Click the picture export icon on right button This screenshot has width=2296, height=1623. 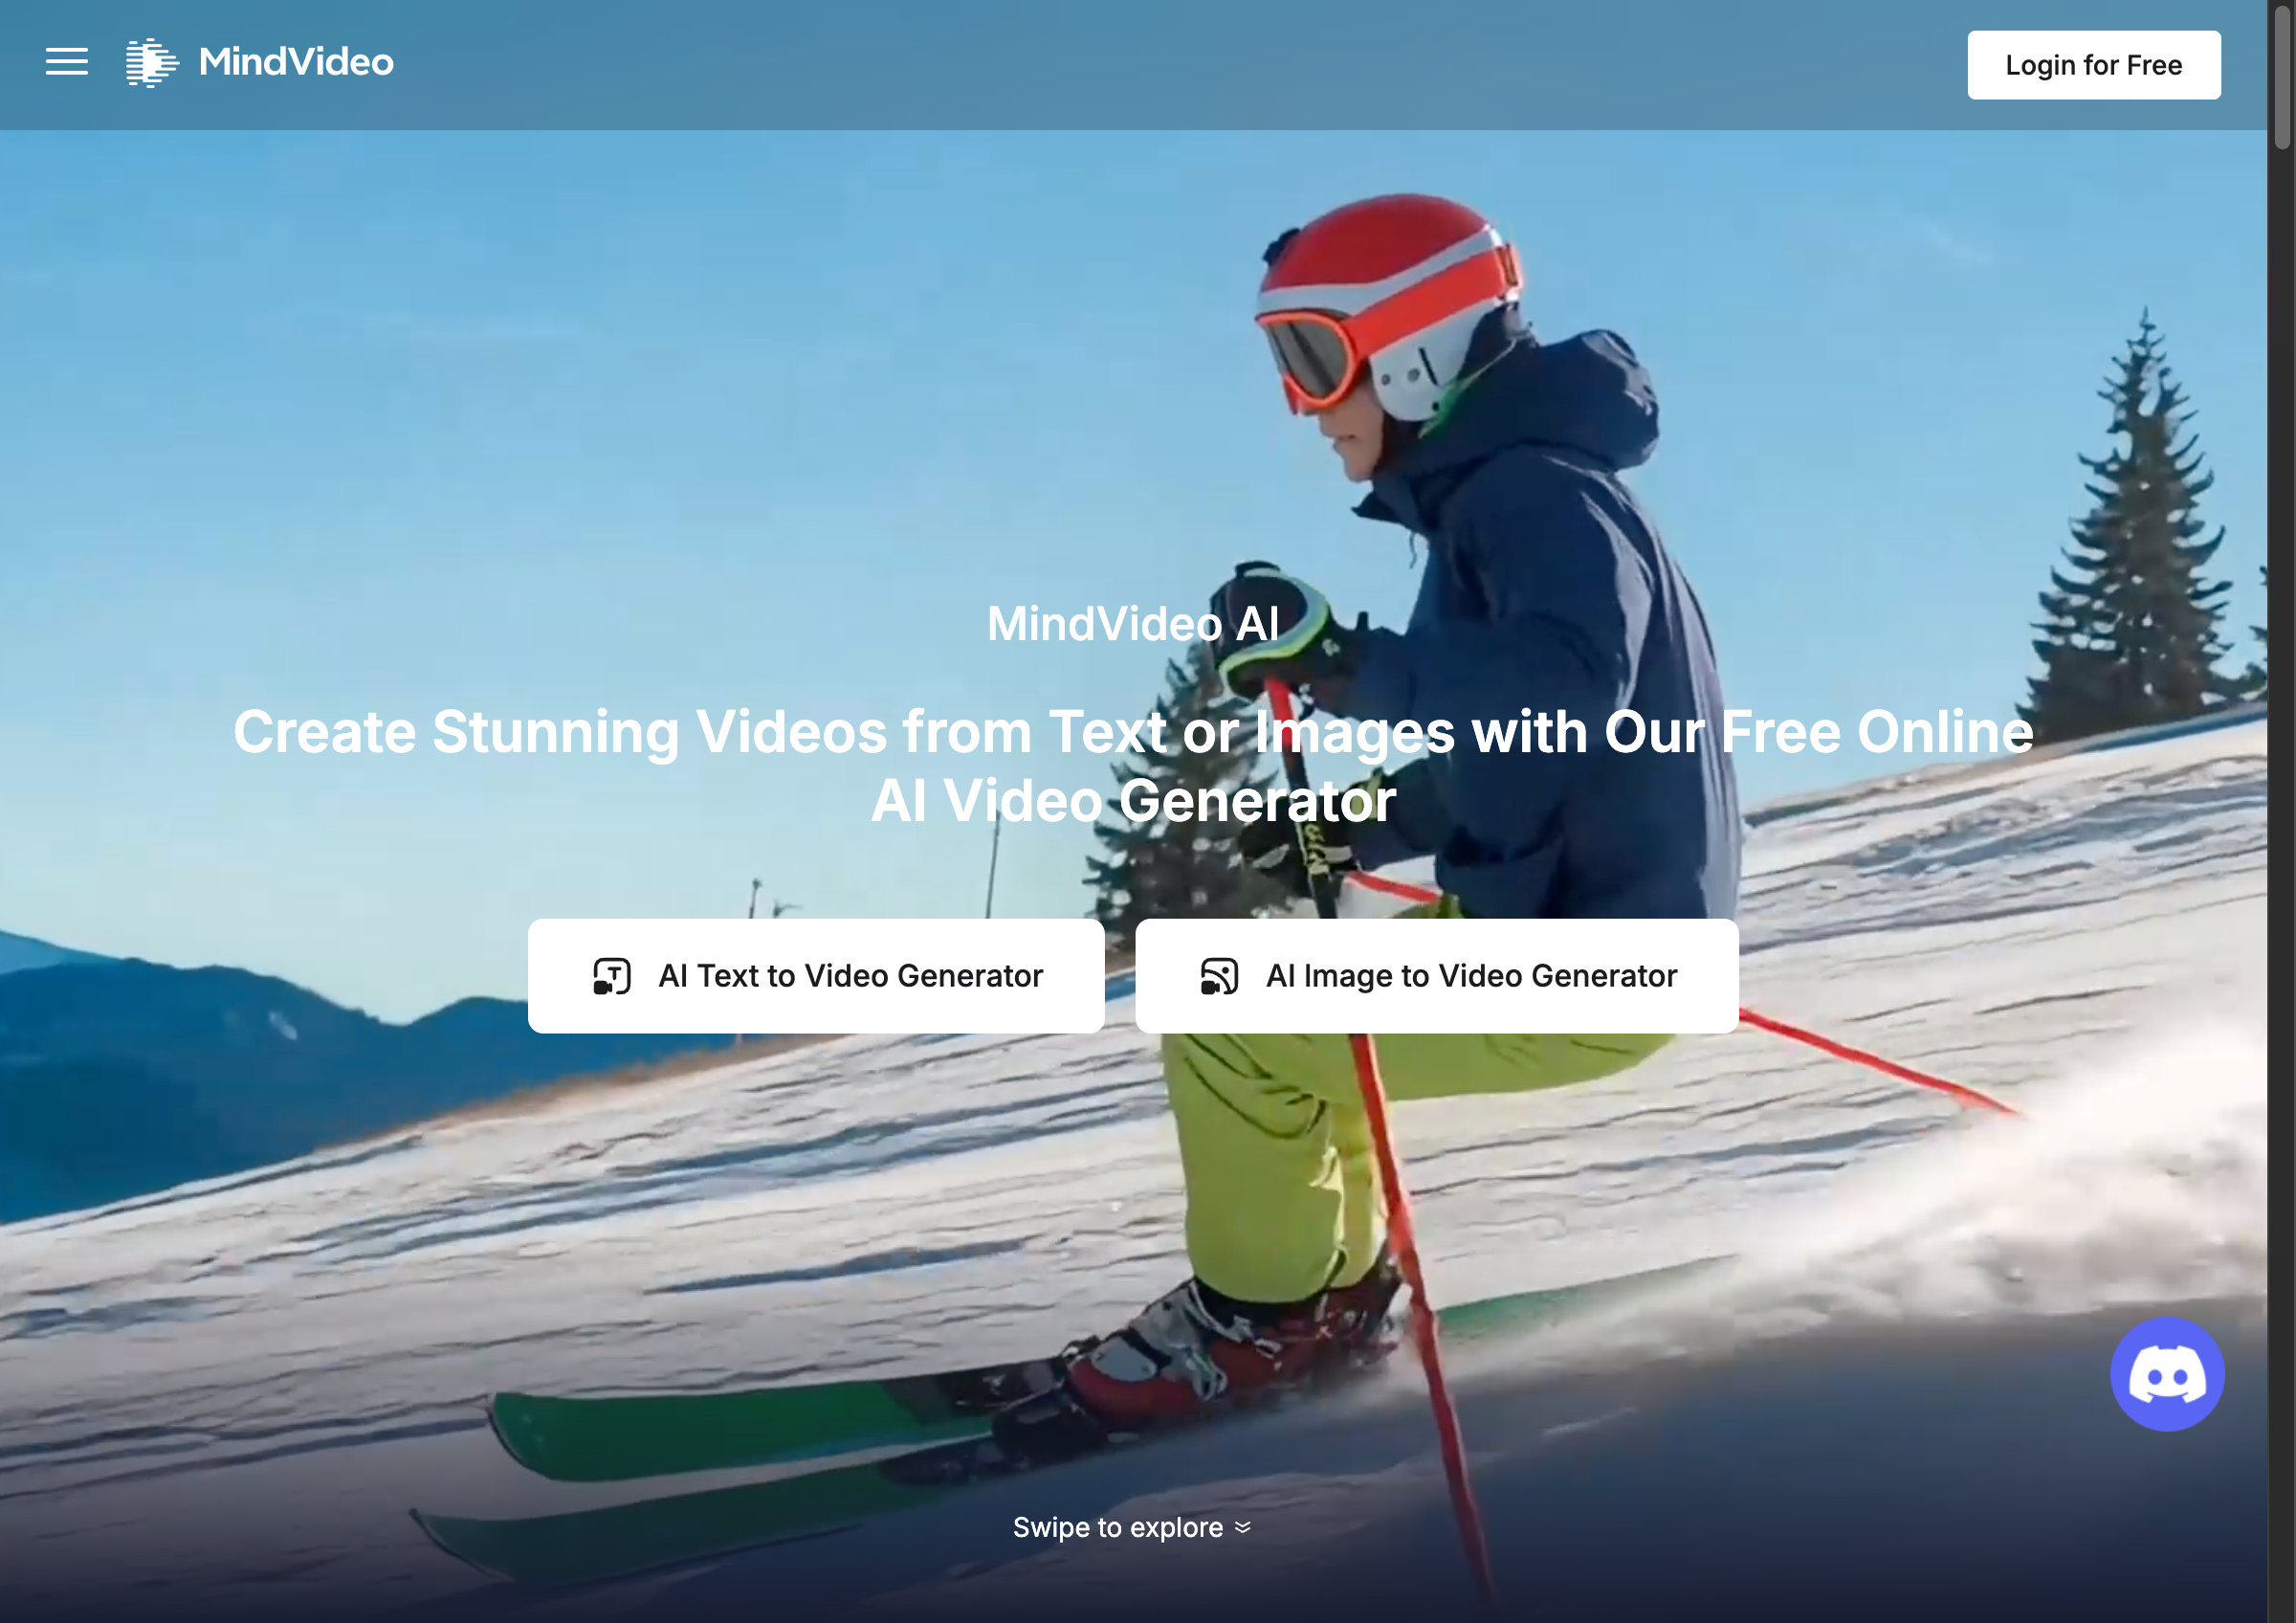click(1218, 975)
